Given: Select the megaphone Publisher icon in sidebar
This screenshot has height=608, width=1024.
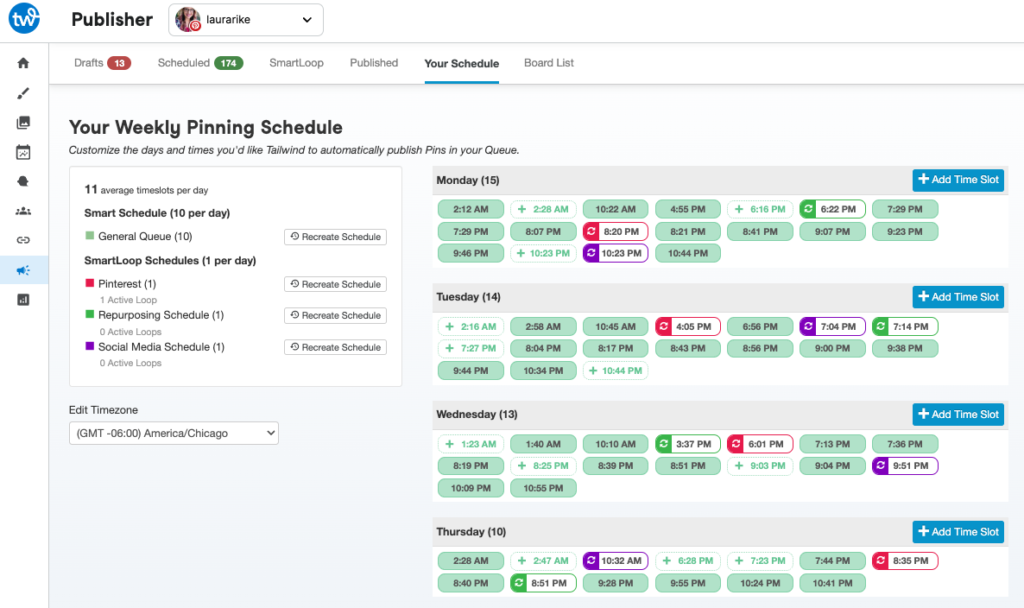Looking at the screenshot, I should (24, 270).
